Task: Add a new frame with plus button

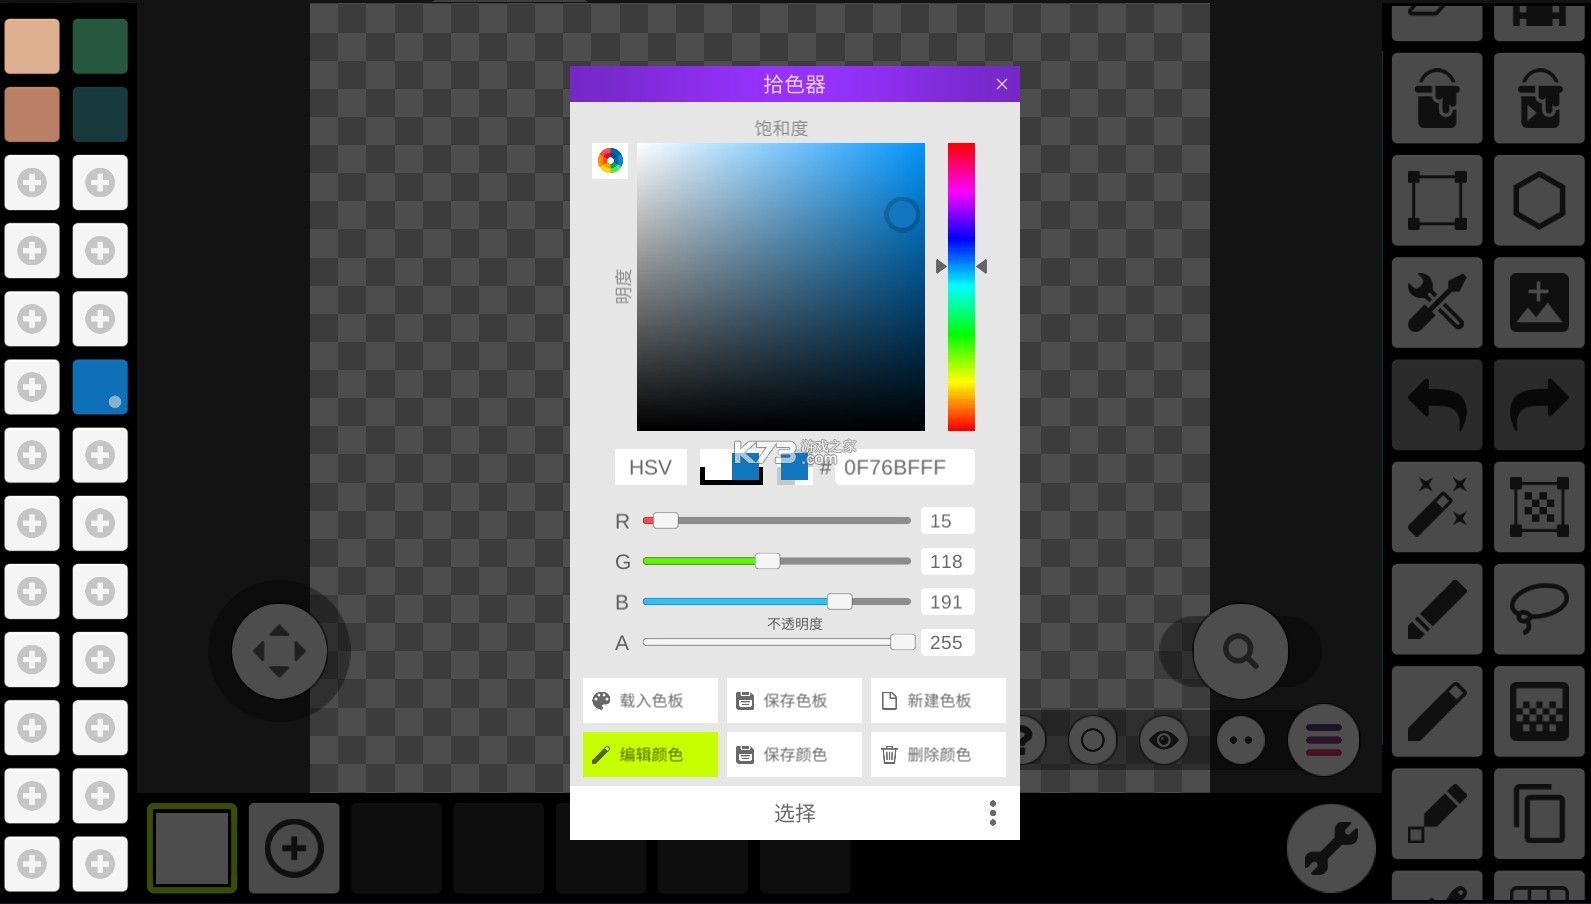Action: point(294,848)
